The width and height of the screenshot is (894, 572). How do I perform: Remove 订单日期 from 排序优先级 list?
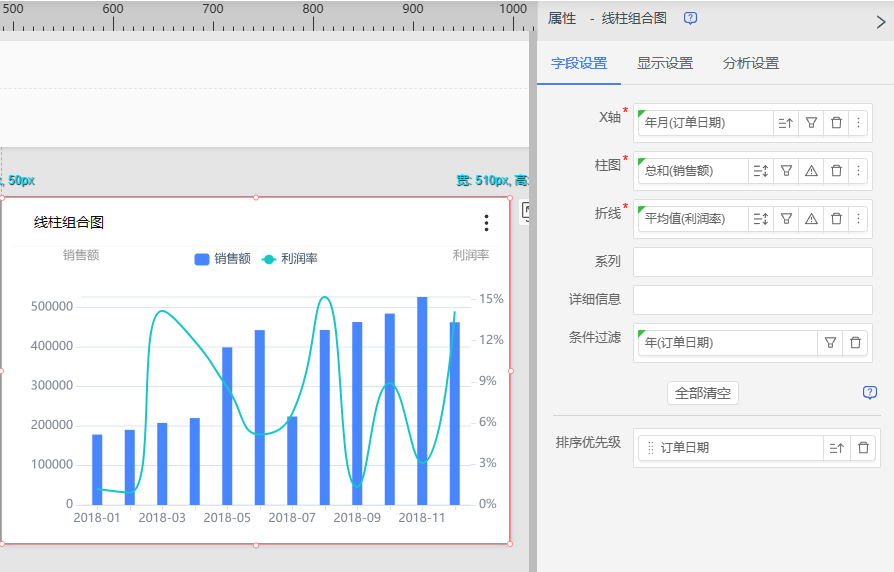(863, 448)
